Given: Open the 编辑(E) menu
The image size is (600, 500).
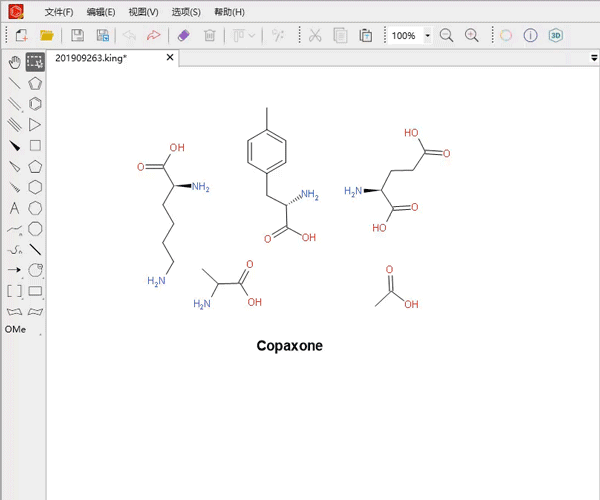Looking at the screenshot, I should tap(101, 12).
